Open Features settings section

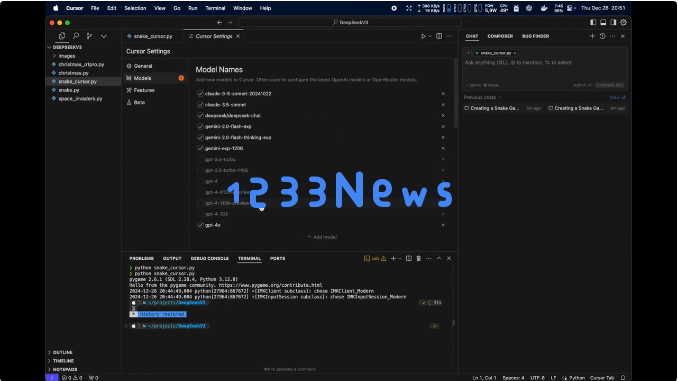click(x=144, y=90)
